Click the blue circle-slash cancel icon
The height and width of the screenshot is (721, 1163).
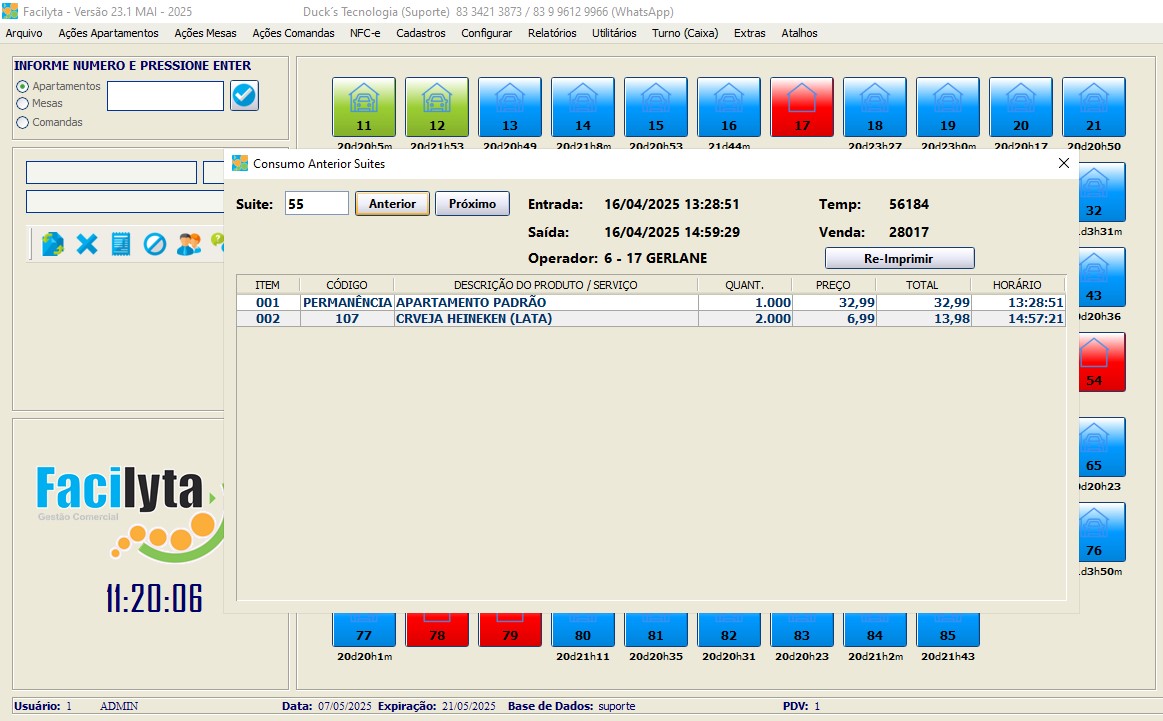[x=155, y=244]
